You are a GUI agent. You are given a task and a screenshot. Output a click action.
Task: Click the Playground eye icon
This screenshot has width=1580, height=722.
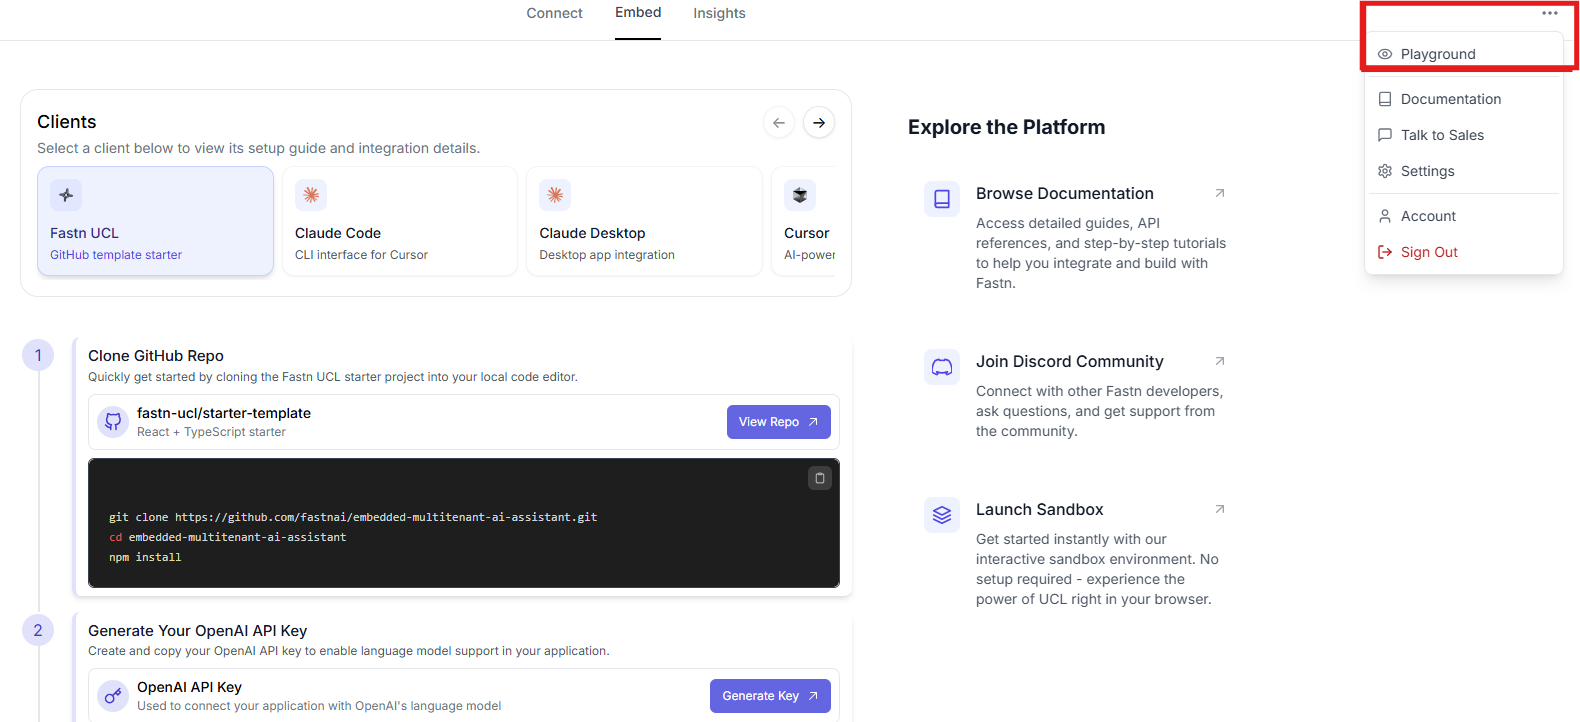click(x=1385, y=54)
